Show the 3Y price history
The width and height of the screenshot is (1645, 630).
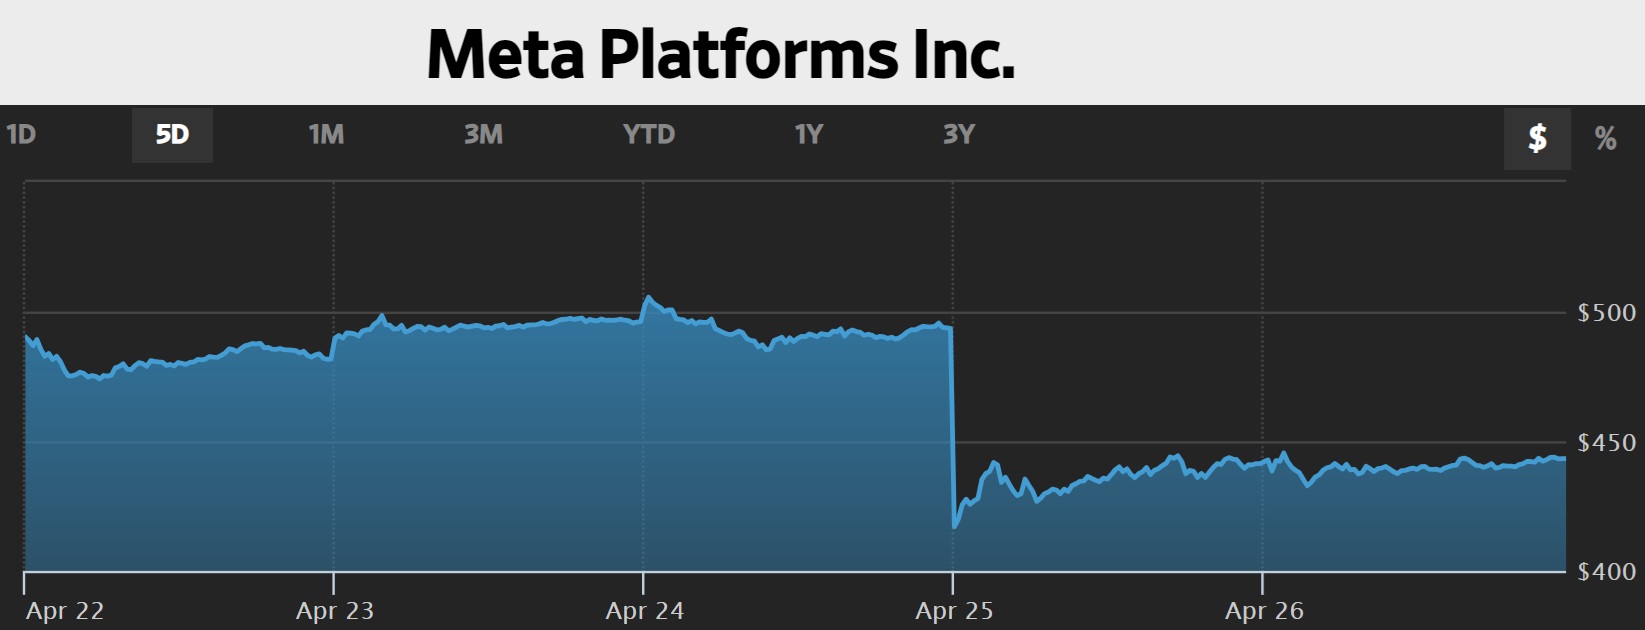958,135
